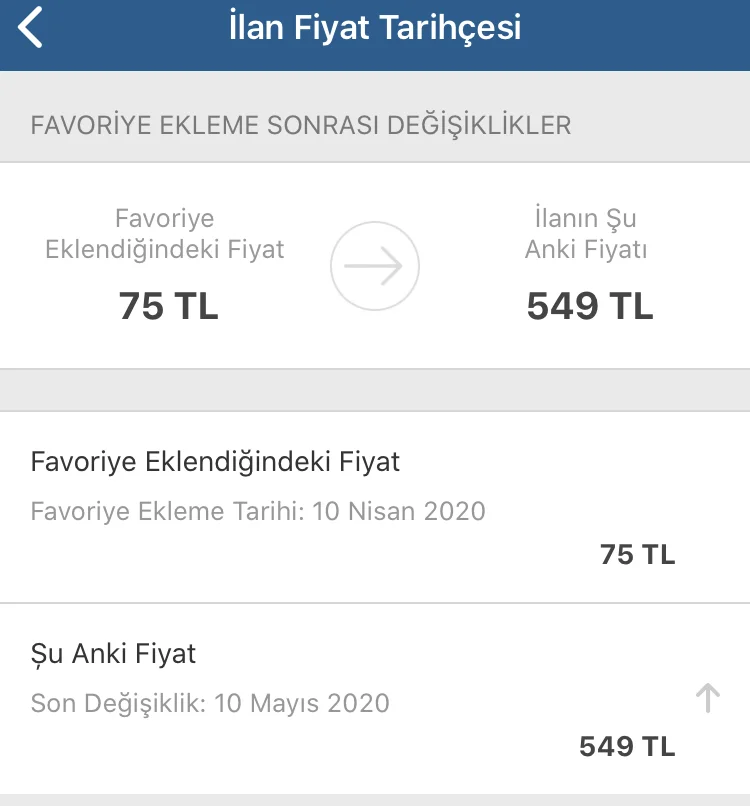750x806 pixels.
Task: Click the İlan Fiyat Tarihçesi title
Action: point(374,28)
